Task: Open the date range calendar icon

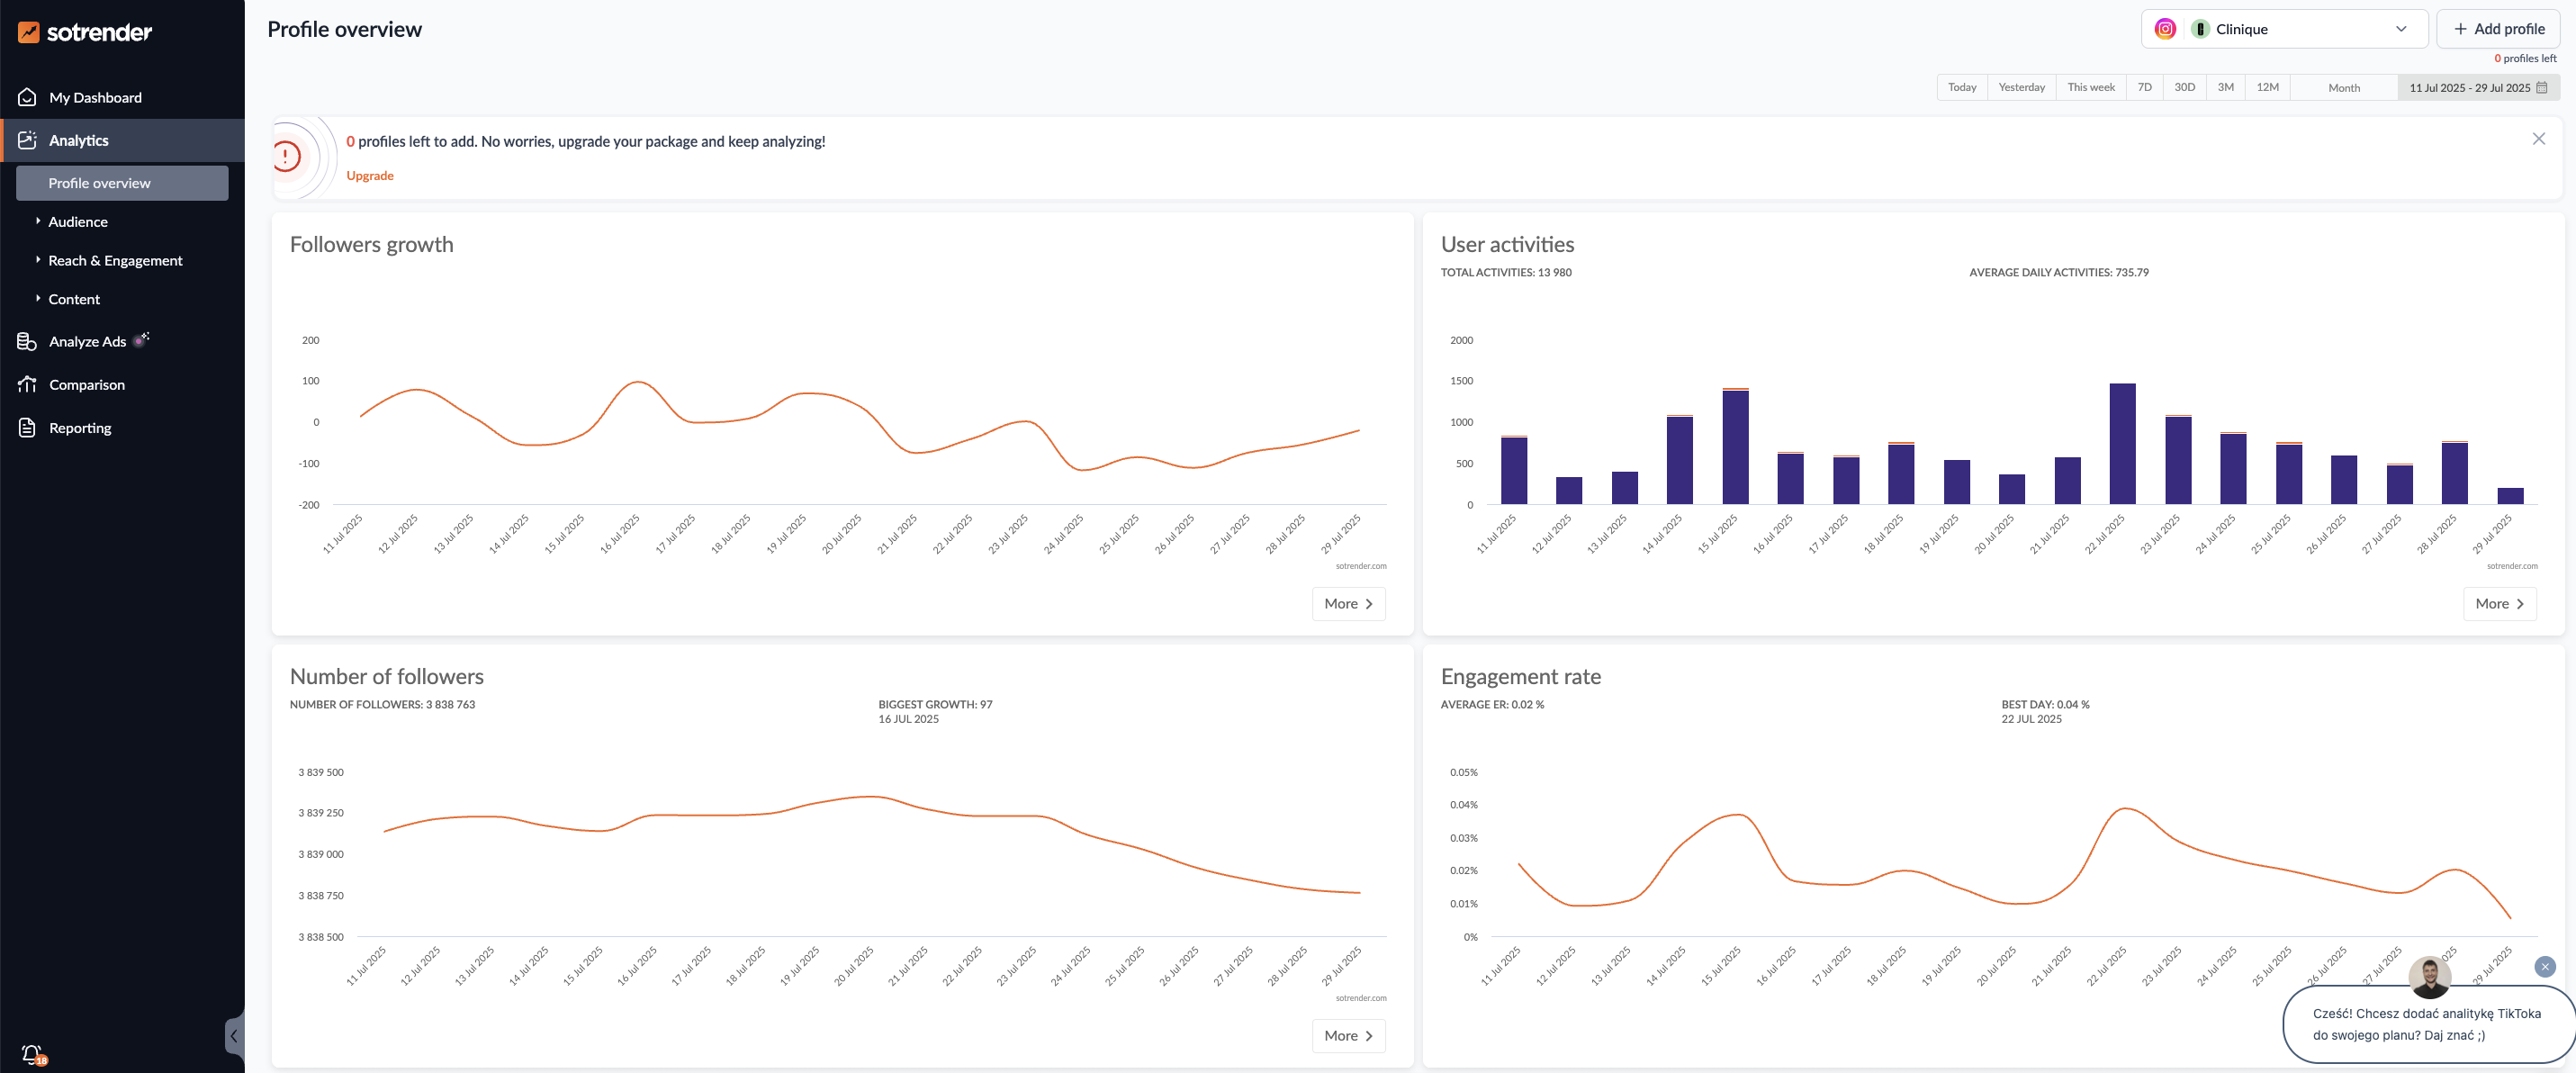Action: 2542,88
